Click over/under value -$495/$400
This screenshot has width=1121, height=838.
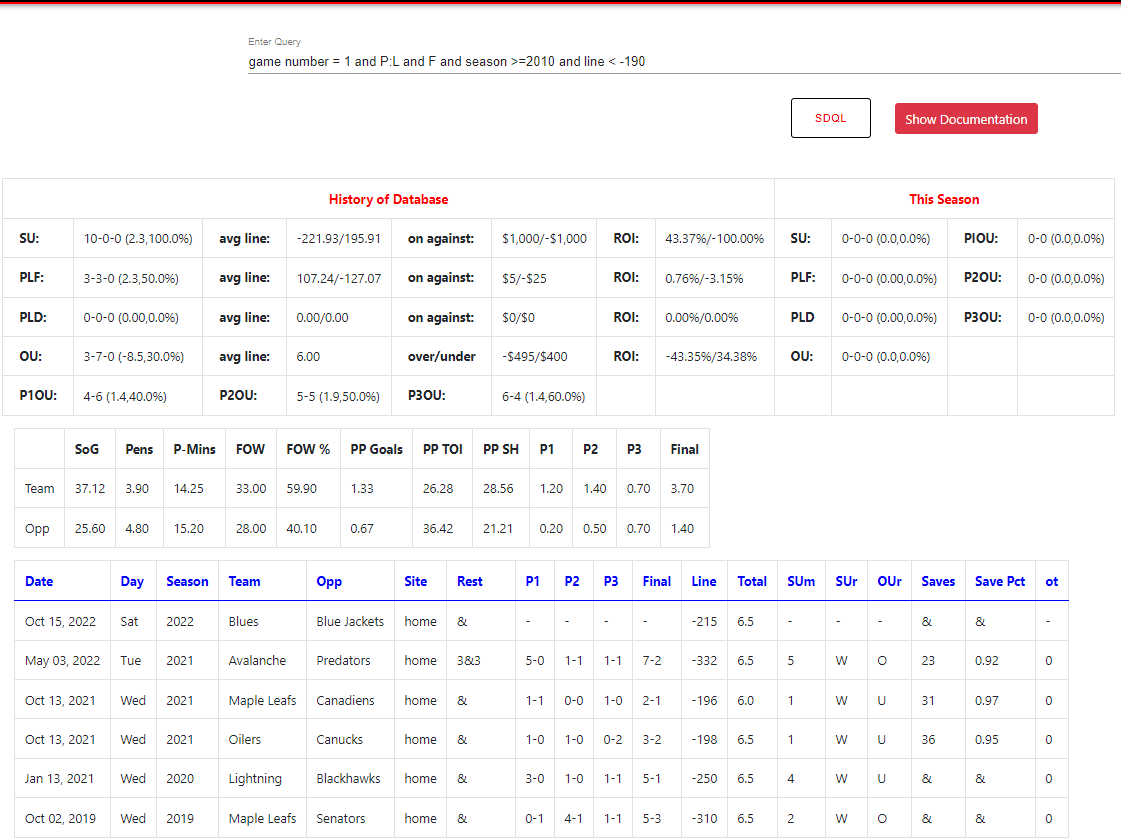click(534, 356)
